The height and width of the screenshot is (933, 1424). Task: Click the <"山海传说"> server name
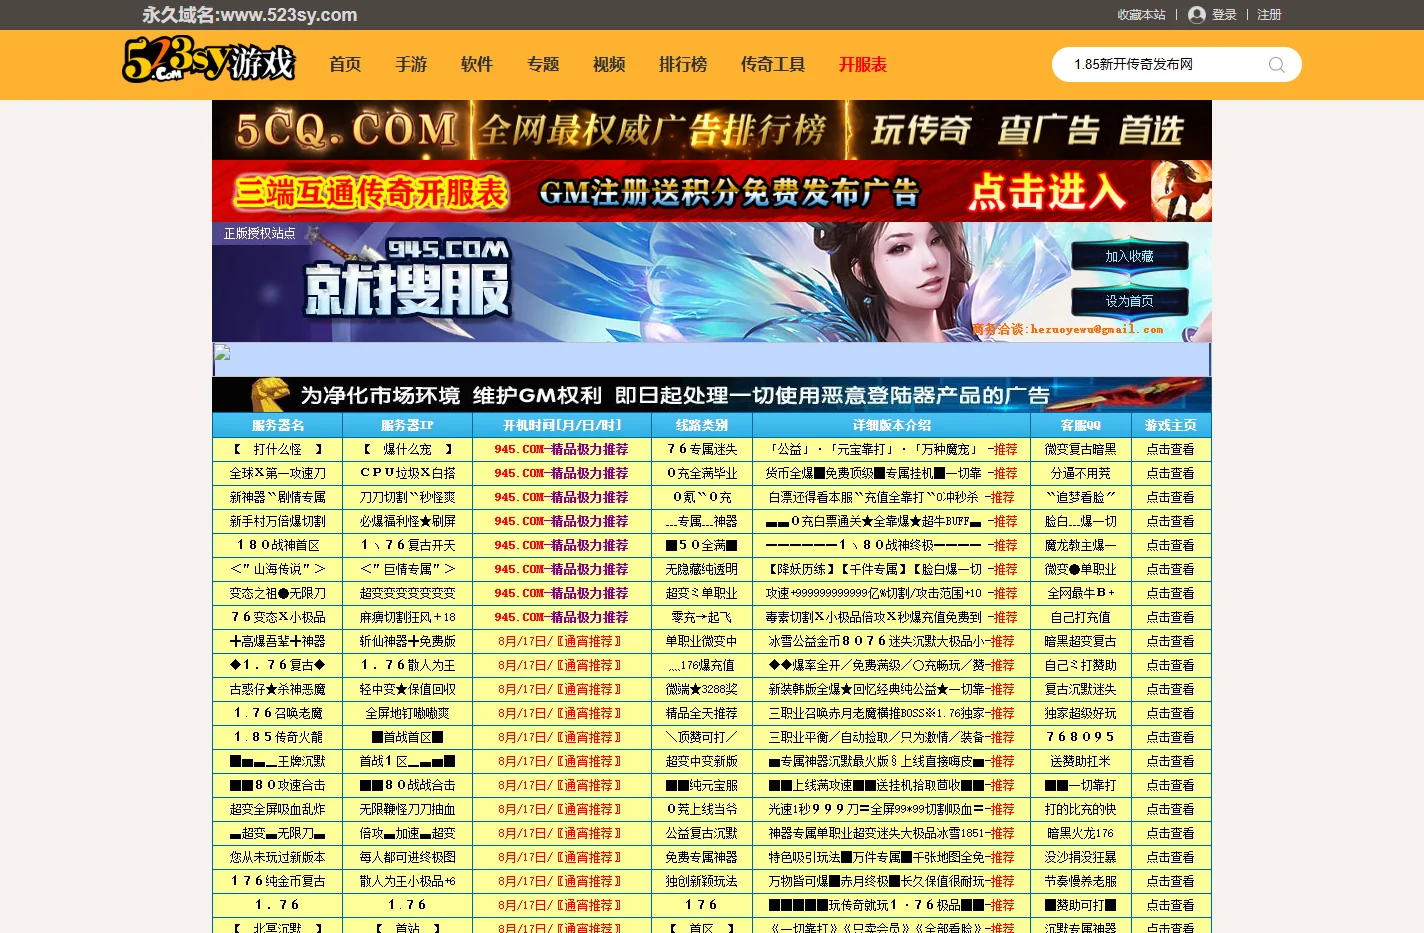pyautogui.click(x=278, y=569)
